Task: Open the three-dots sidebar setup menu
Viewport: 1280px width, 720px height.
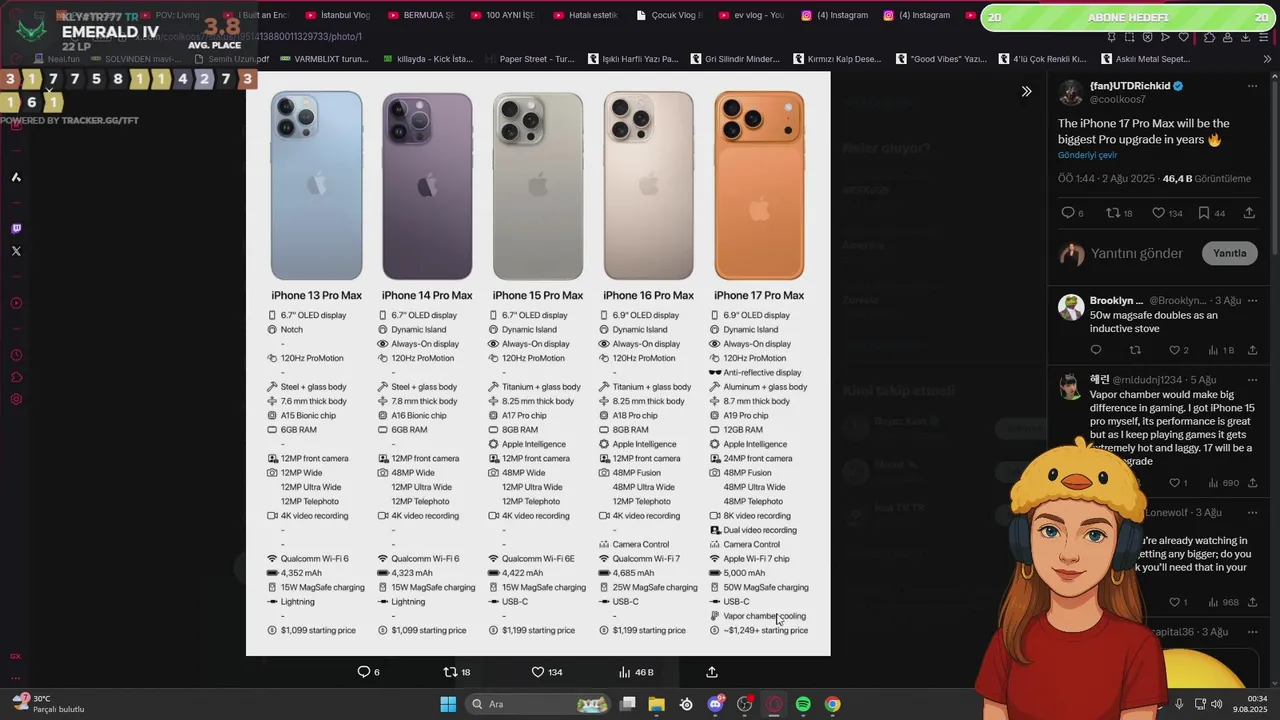Action: point(16,678)
